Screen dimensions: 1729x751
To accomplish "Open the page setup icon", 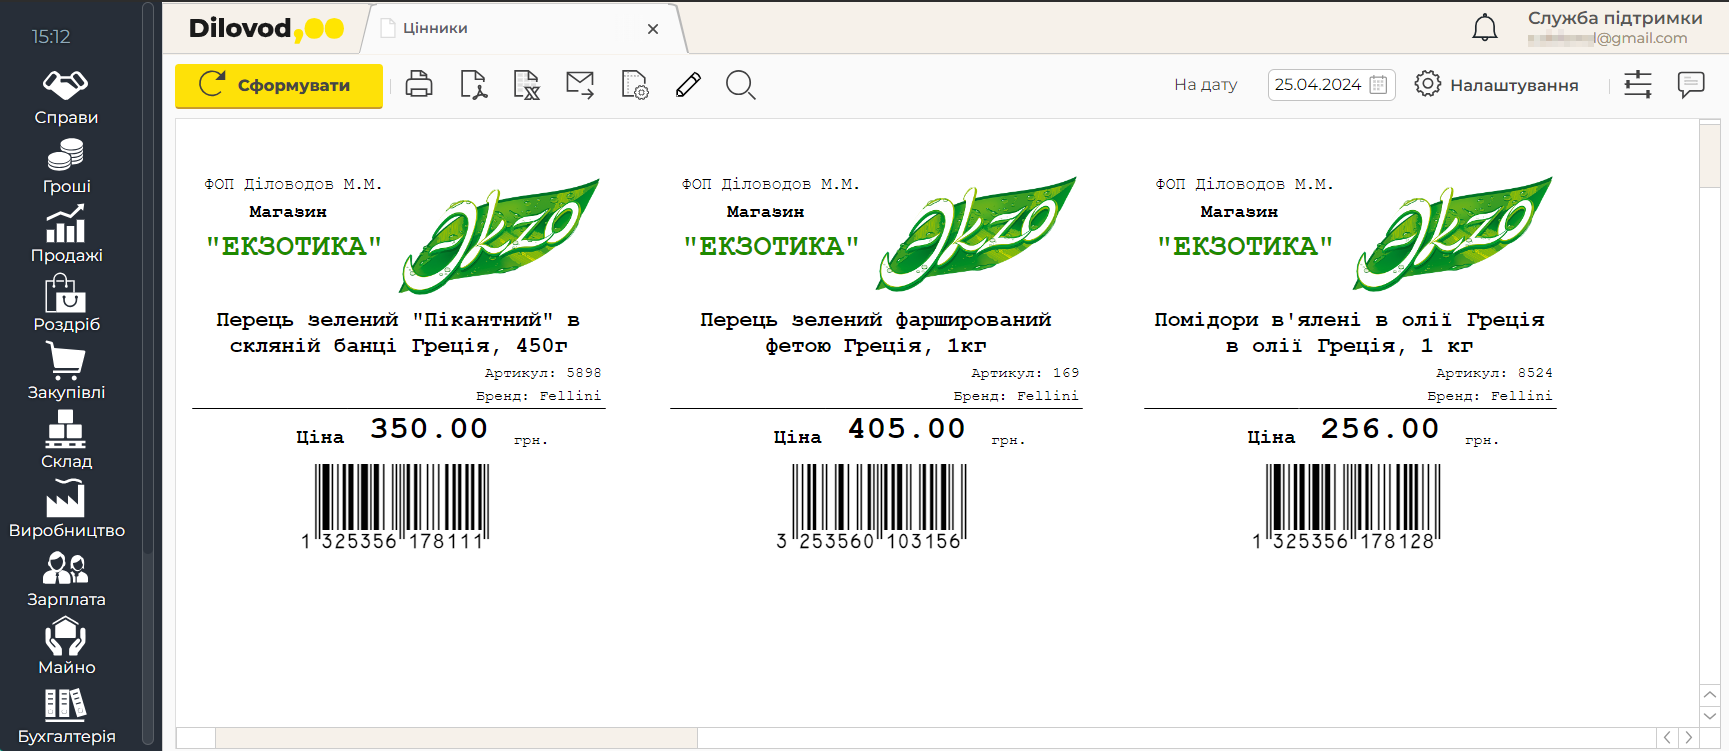I will pyautogui.click(x=634, y=85).
